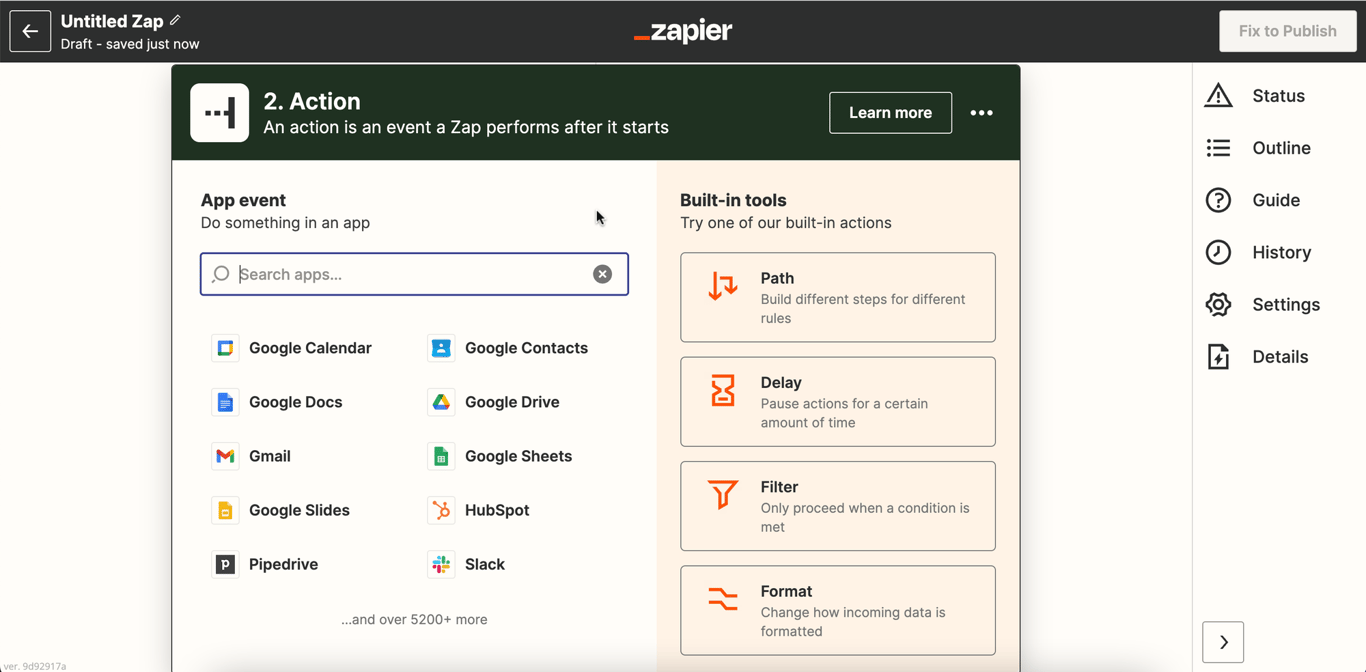Open the Settings panel label
The height and width of the screenshot is (672, 1366).
click(1286, 304)
